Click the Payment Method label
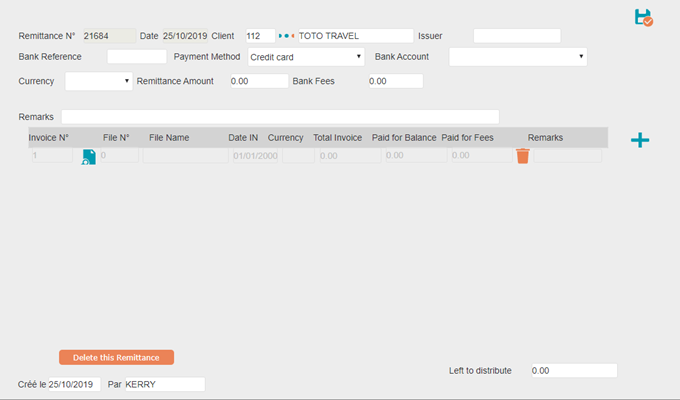Viewport: 680px width, 400px height. 207,56
